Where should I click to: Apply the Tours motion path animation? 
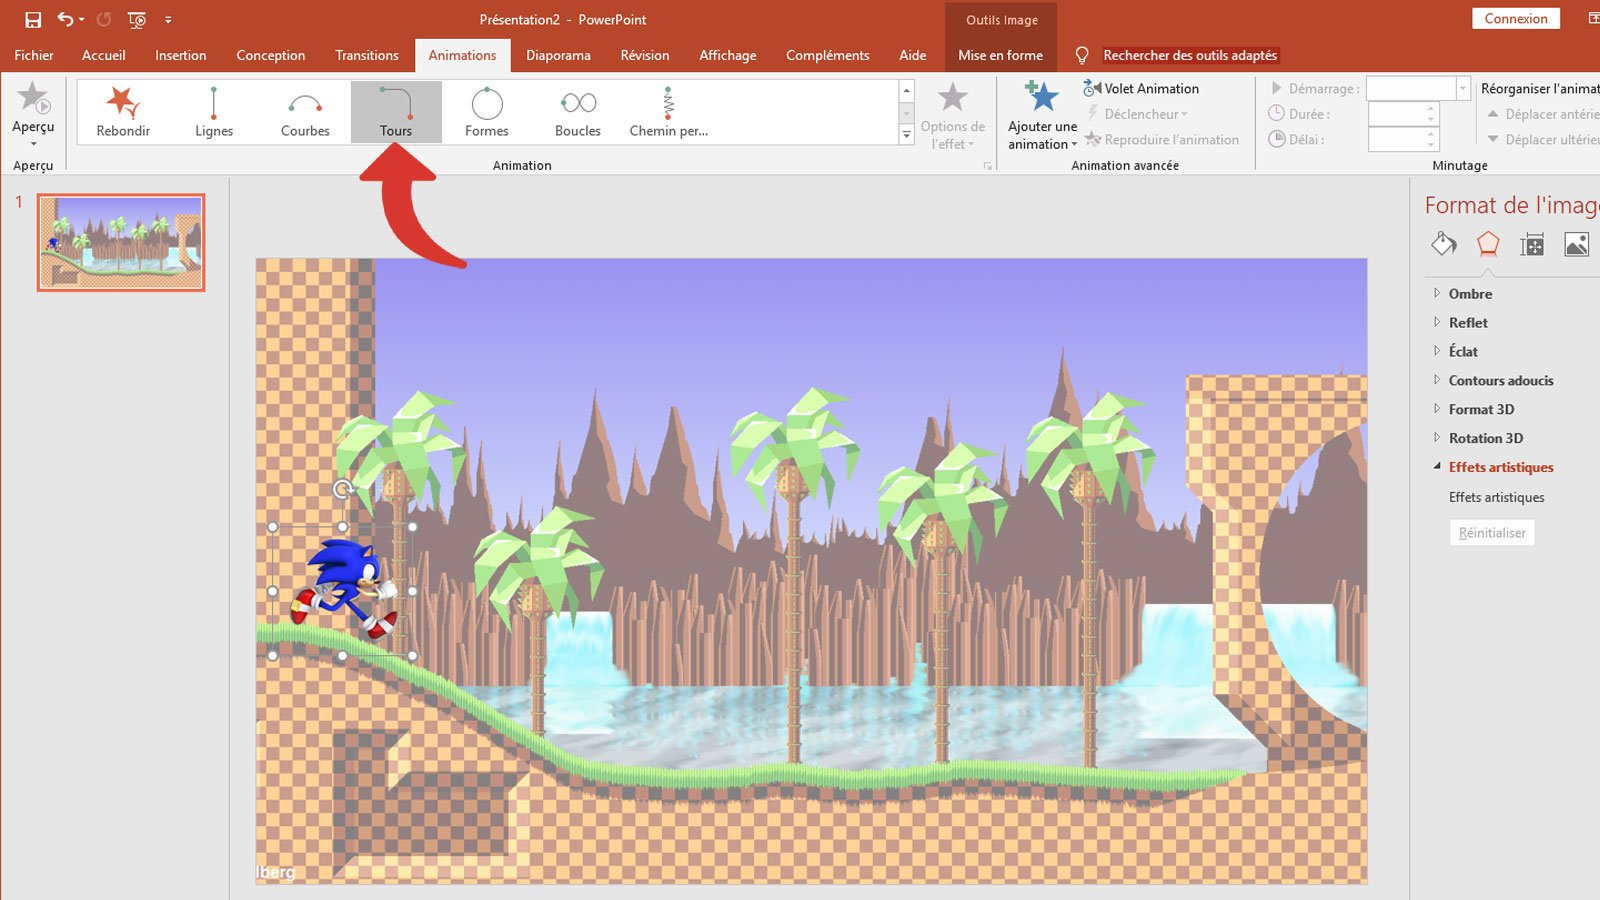coord(396,110)
